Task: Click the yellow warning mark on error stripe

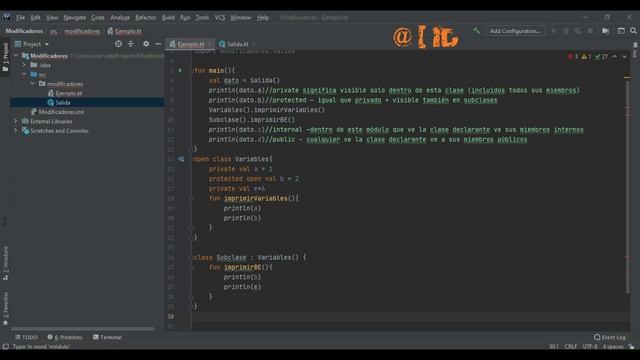Action: pos(627,78)
